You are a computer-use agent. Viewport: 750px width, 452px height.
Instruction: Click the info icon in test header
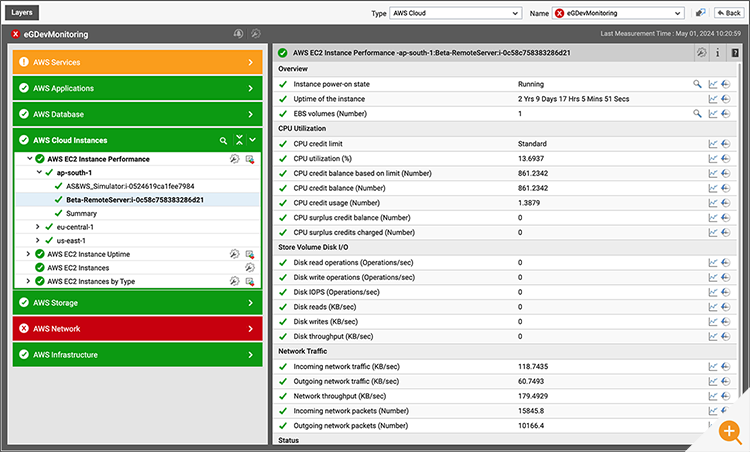click(717, 53)
